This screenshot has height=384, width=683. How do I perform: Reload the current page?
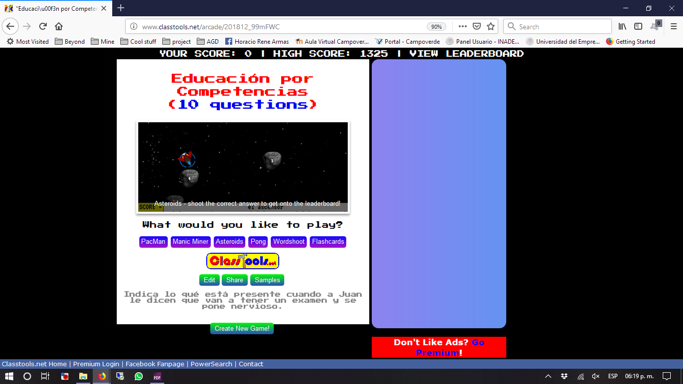[x=43, y=27]
